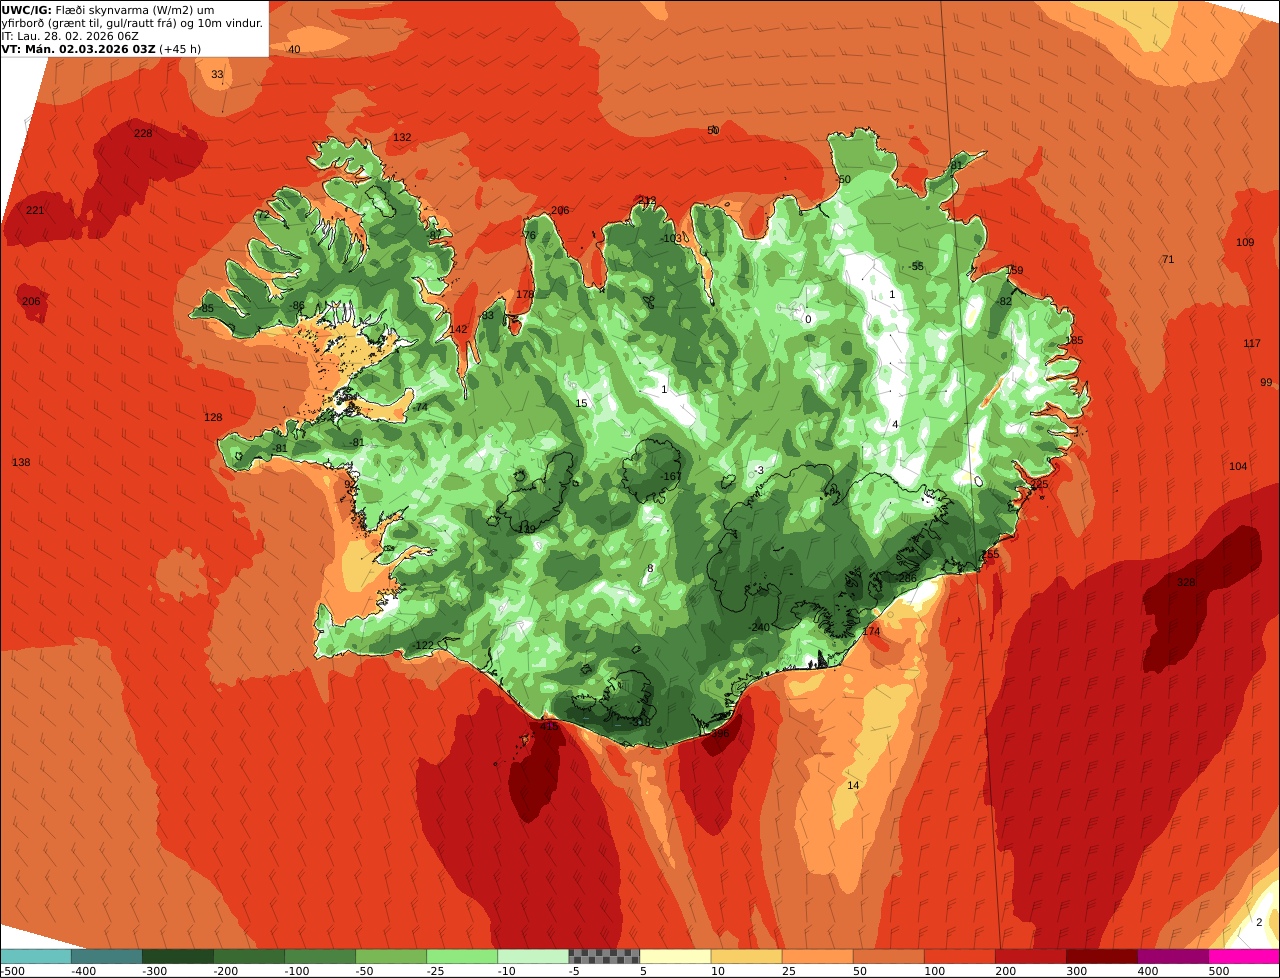Click the valid time 'VT: Mán. 02.03.2026 03Z'
This screenshot has height=978, width=1280.
[78, 49]
